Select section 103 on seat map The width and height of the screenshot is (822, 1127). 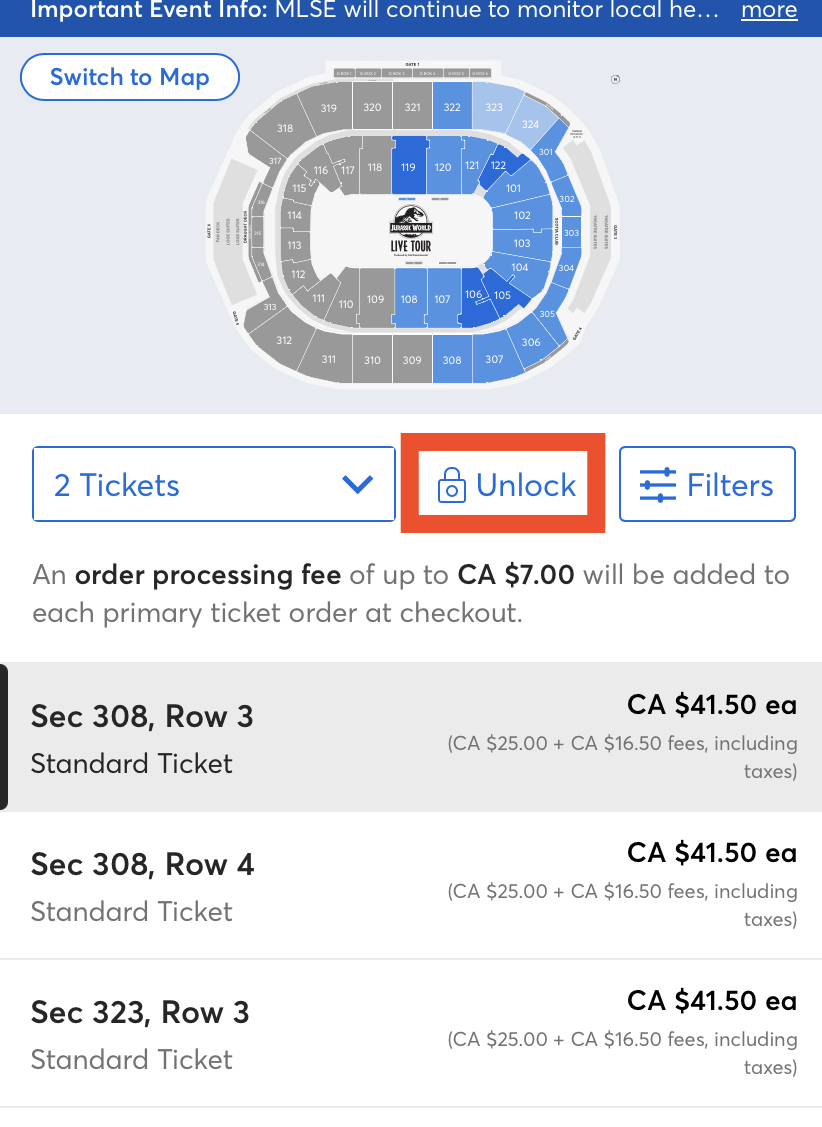click(522, 243)
